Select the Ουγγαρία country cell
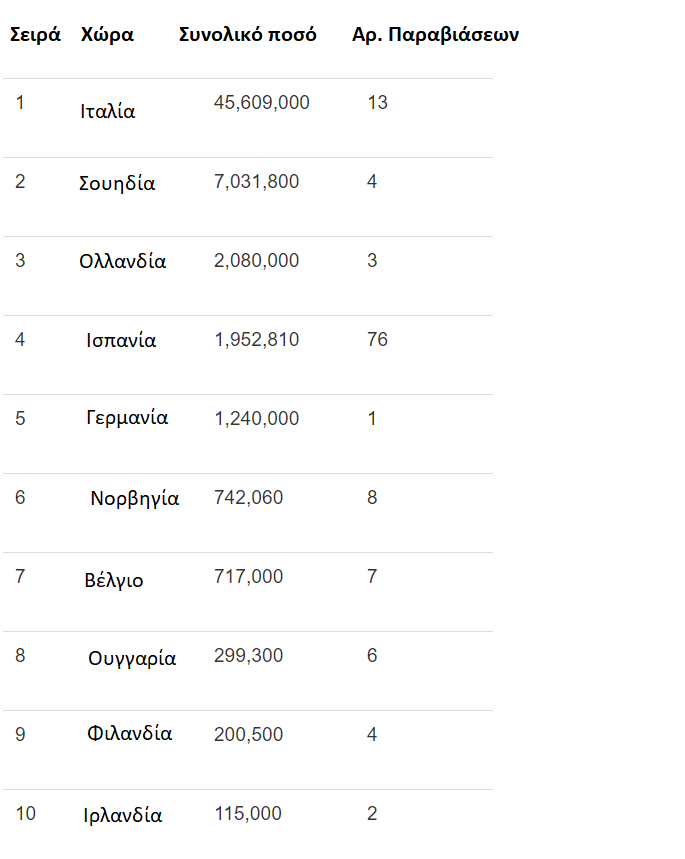Screen dimensions: 685x859 coord(132,659)
